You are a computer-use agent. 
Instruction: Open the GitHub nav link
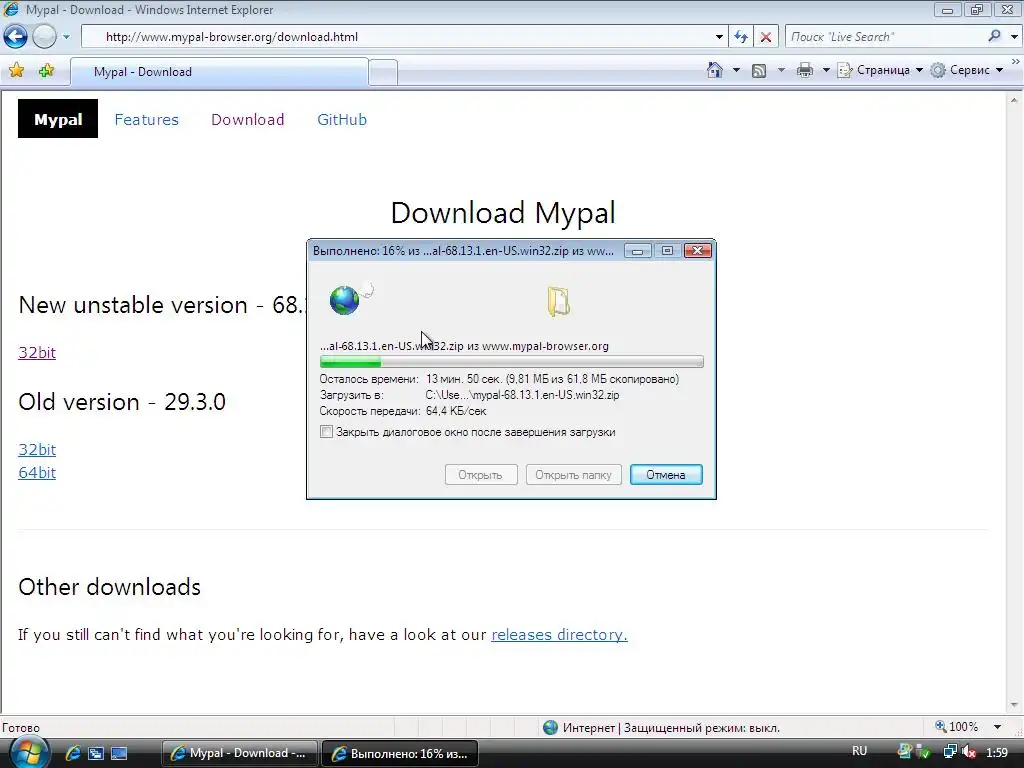click(342, 120)
